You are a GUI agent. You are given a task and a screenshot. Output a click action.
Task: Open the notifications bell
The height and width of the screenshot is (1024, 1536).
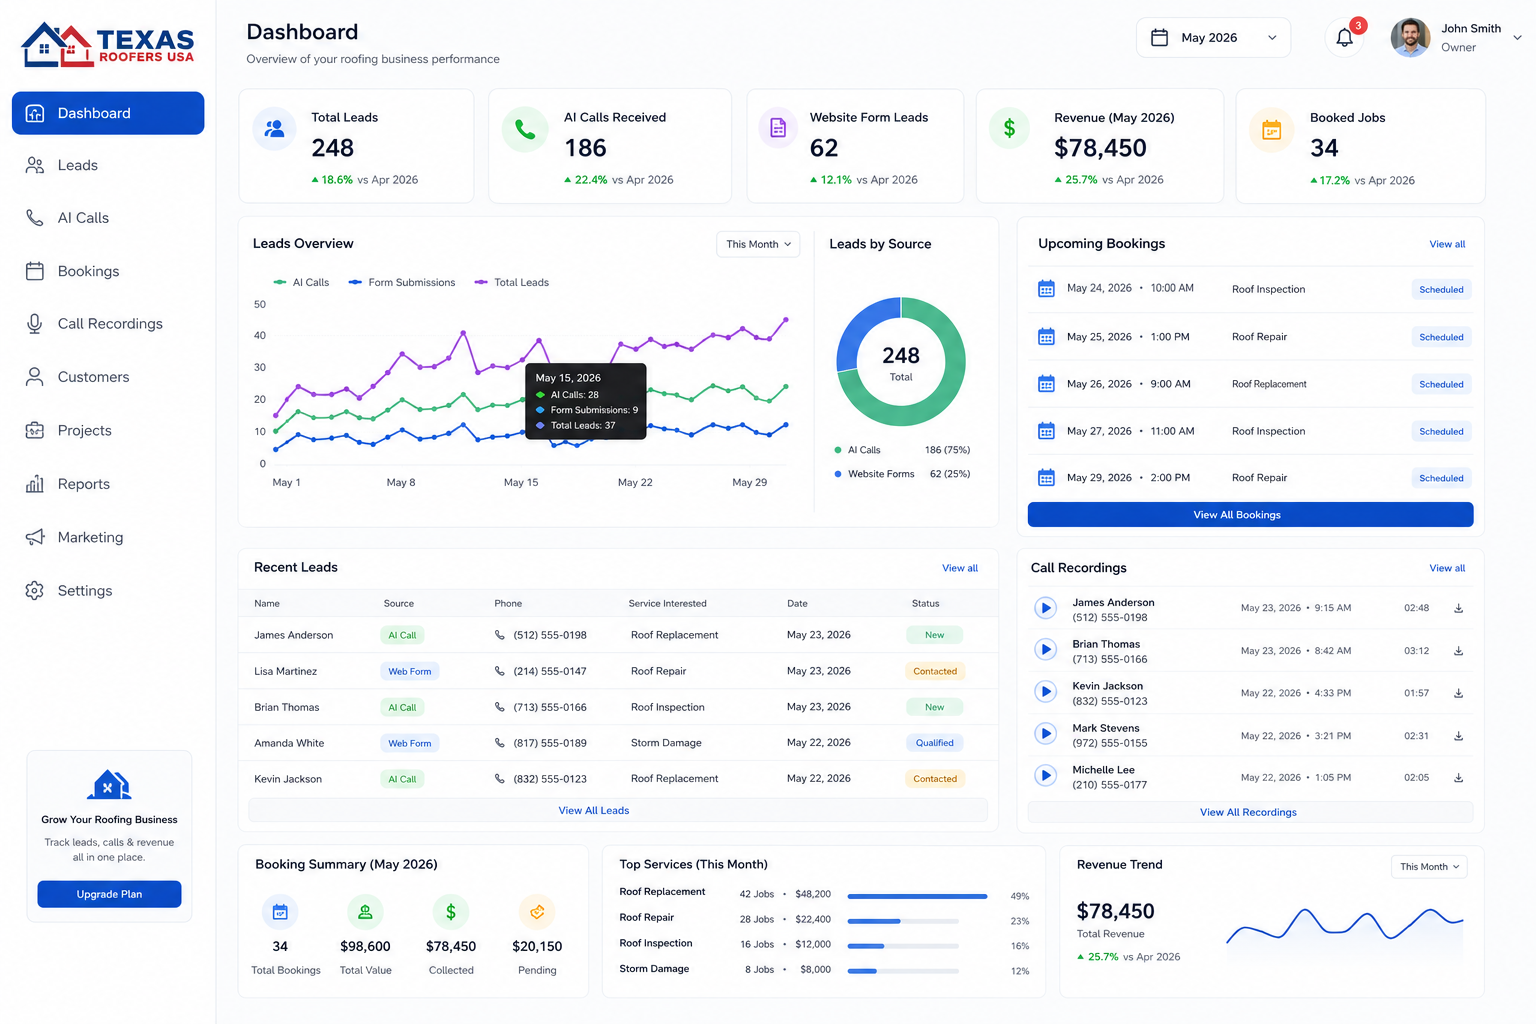pos(1345,38)
